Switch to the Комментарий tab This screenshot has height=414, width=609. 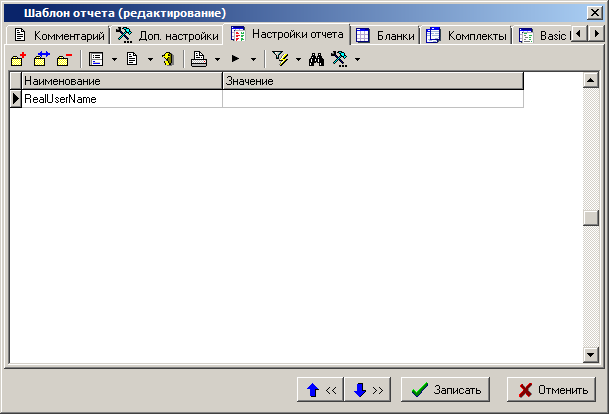click(x=59, y=35)
